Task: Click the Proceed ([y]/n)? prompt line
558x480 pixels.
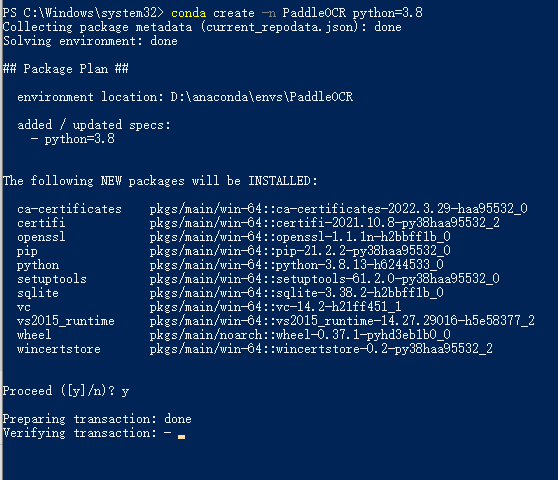Action: tap(66, 391)
